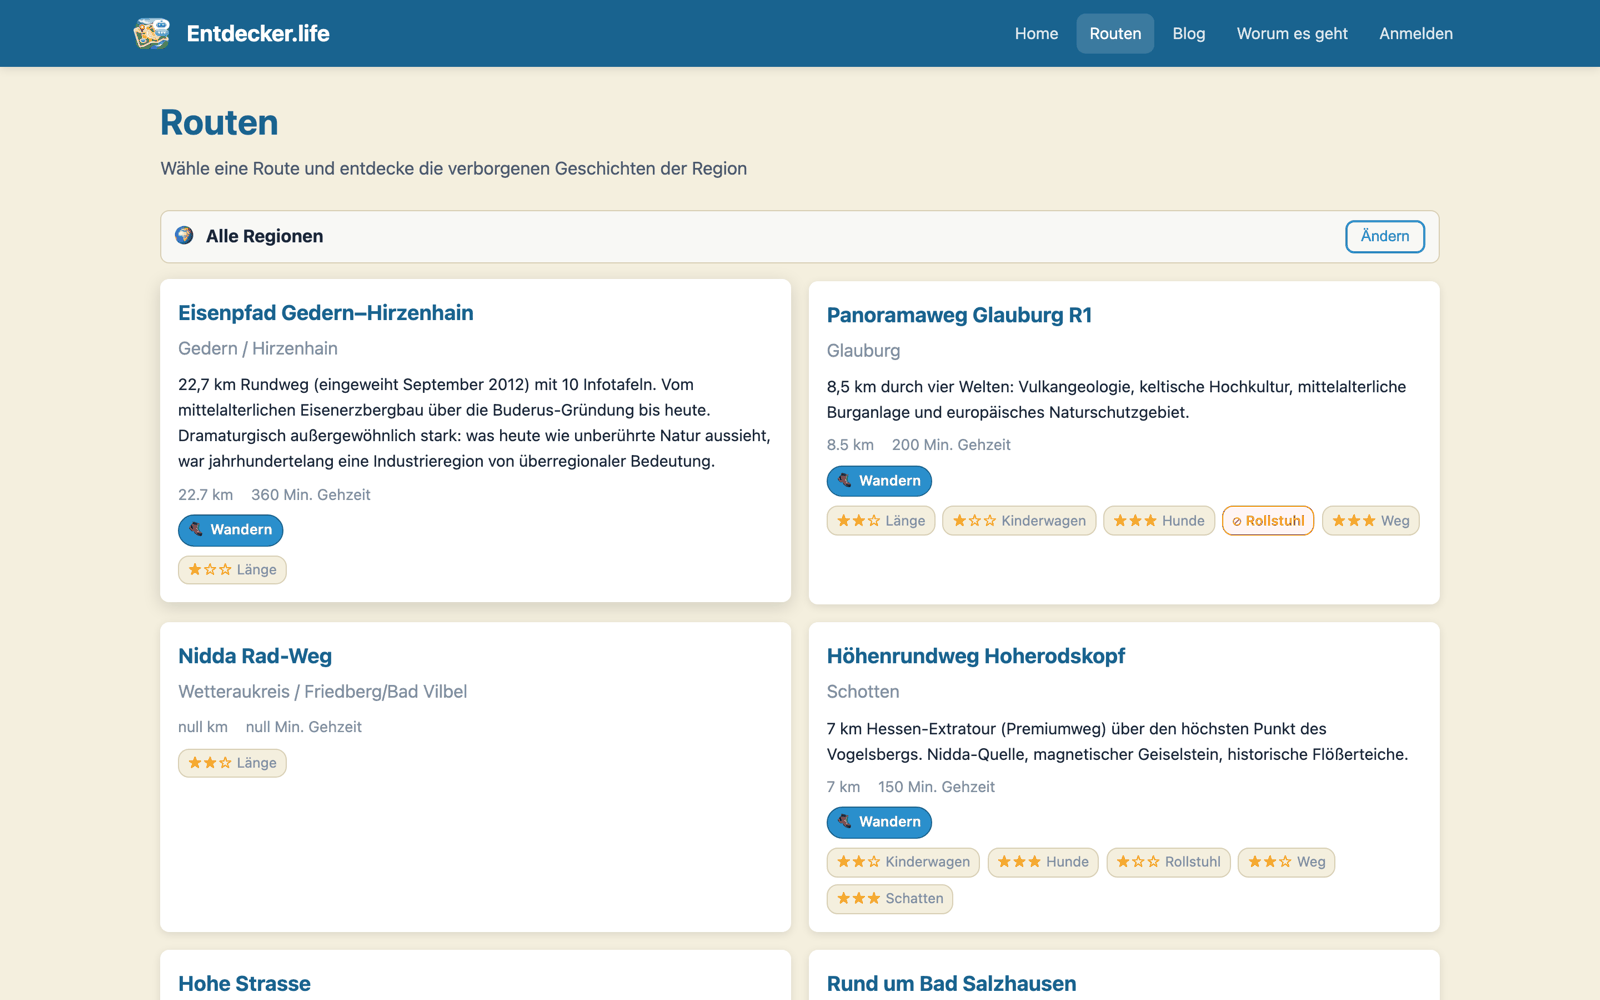Open the Routen navigation item
1600x1000 pixels.
pyautogui.click(x=1115, y=34)
